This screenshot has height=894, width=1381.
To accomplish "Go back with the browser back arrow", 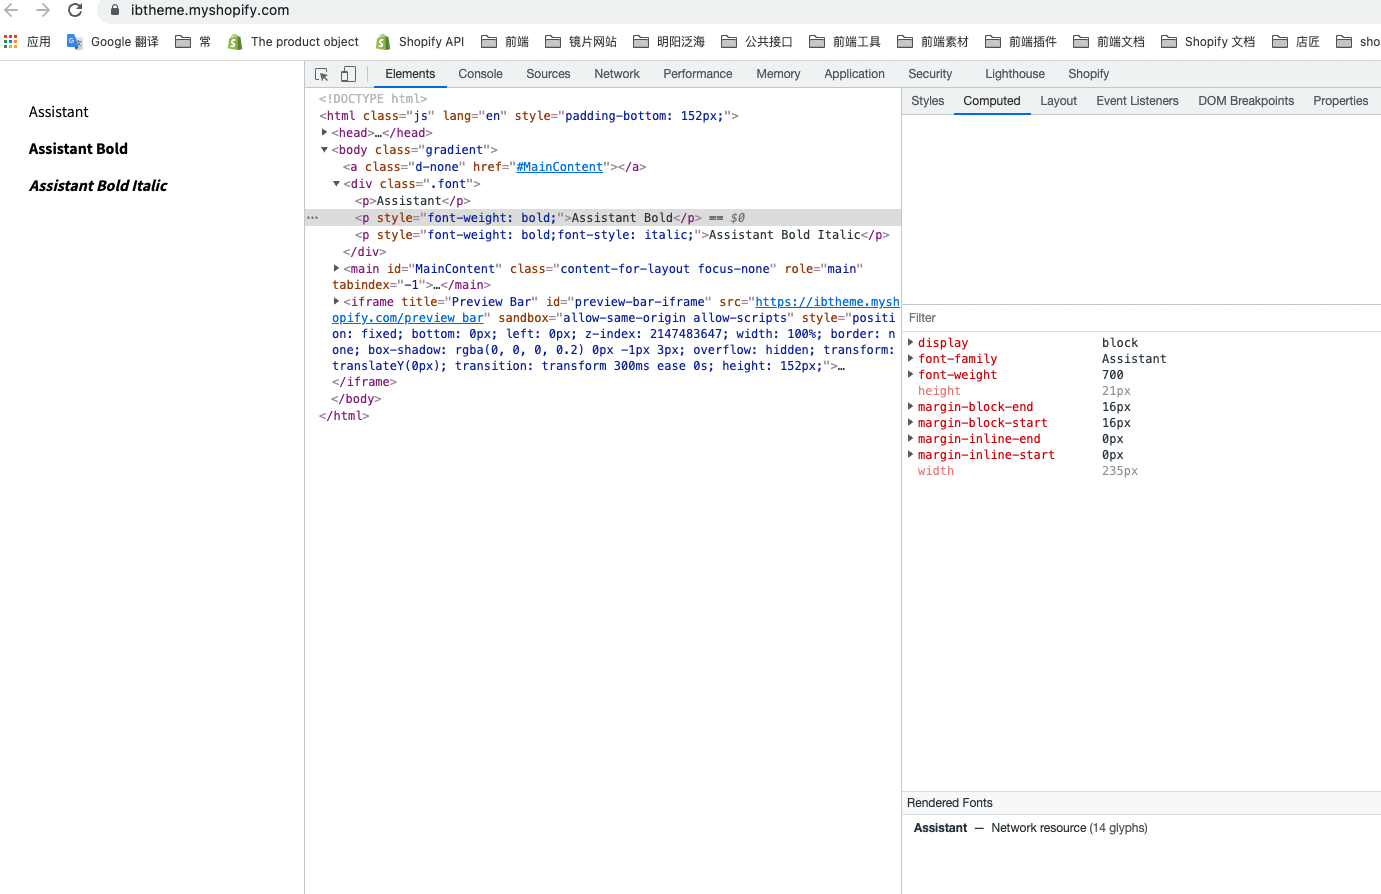I will [12, 10].
